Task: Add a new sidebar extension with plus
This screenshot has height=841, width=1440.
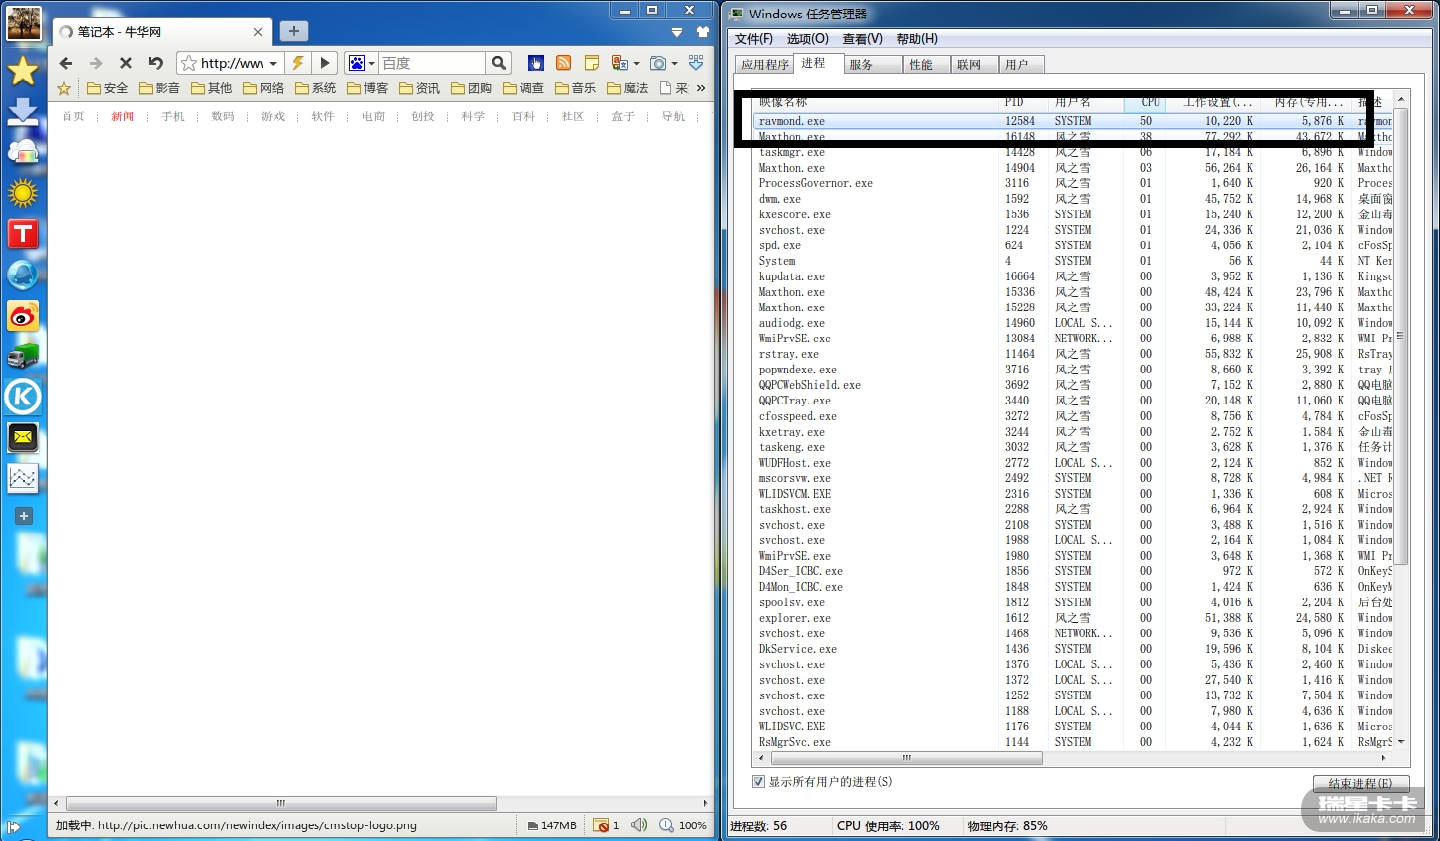Action: point(24,516)
